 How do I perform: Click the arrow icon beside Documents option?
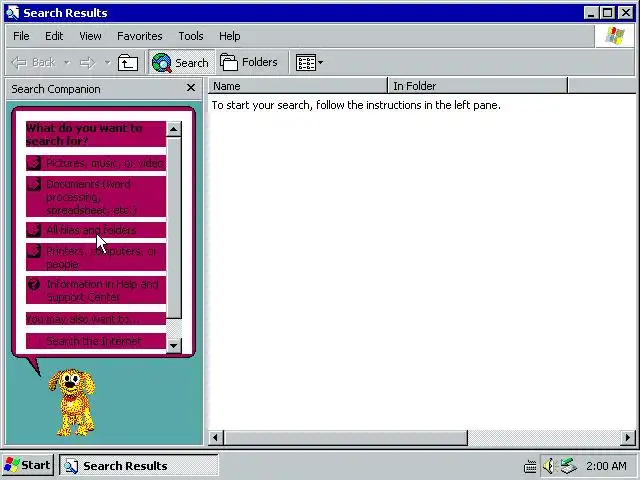tap(34, 184)
